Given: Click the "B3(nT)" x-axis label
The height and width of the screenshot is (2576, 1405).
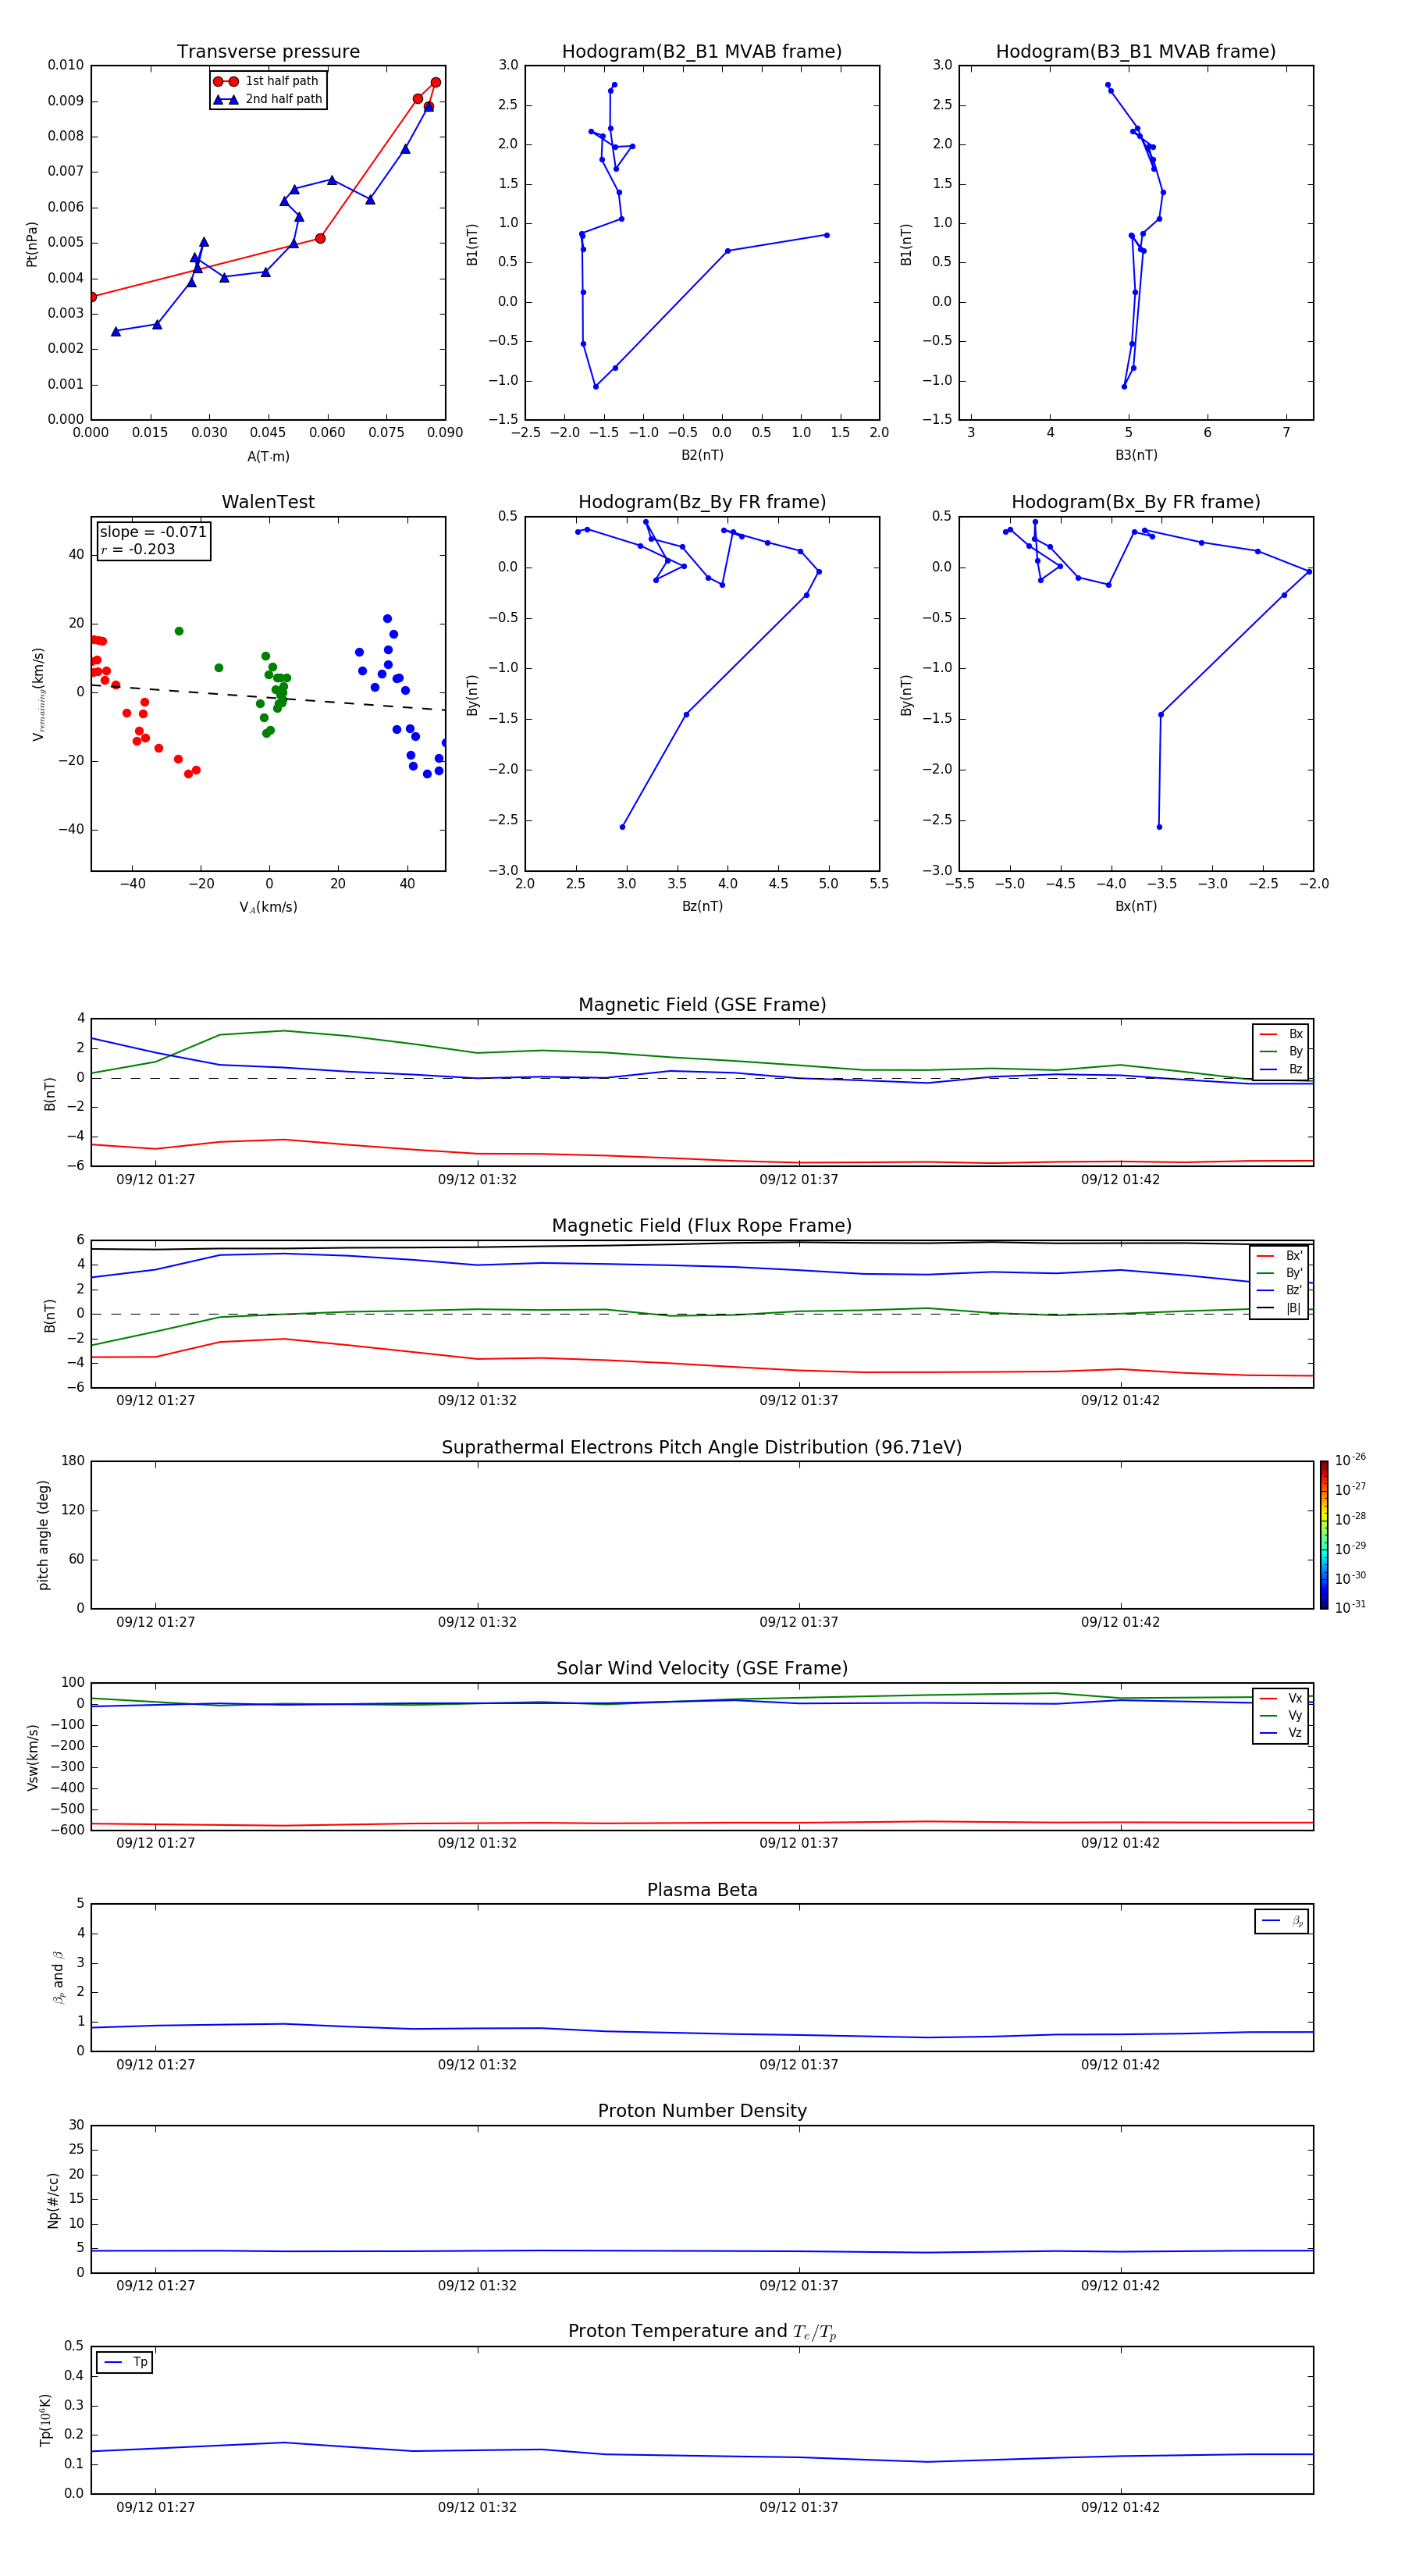Looking at the screenshot, I should 1136,455.
